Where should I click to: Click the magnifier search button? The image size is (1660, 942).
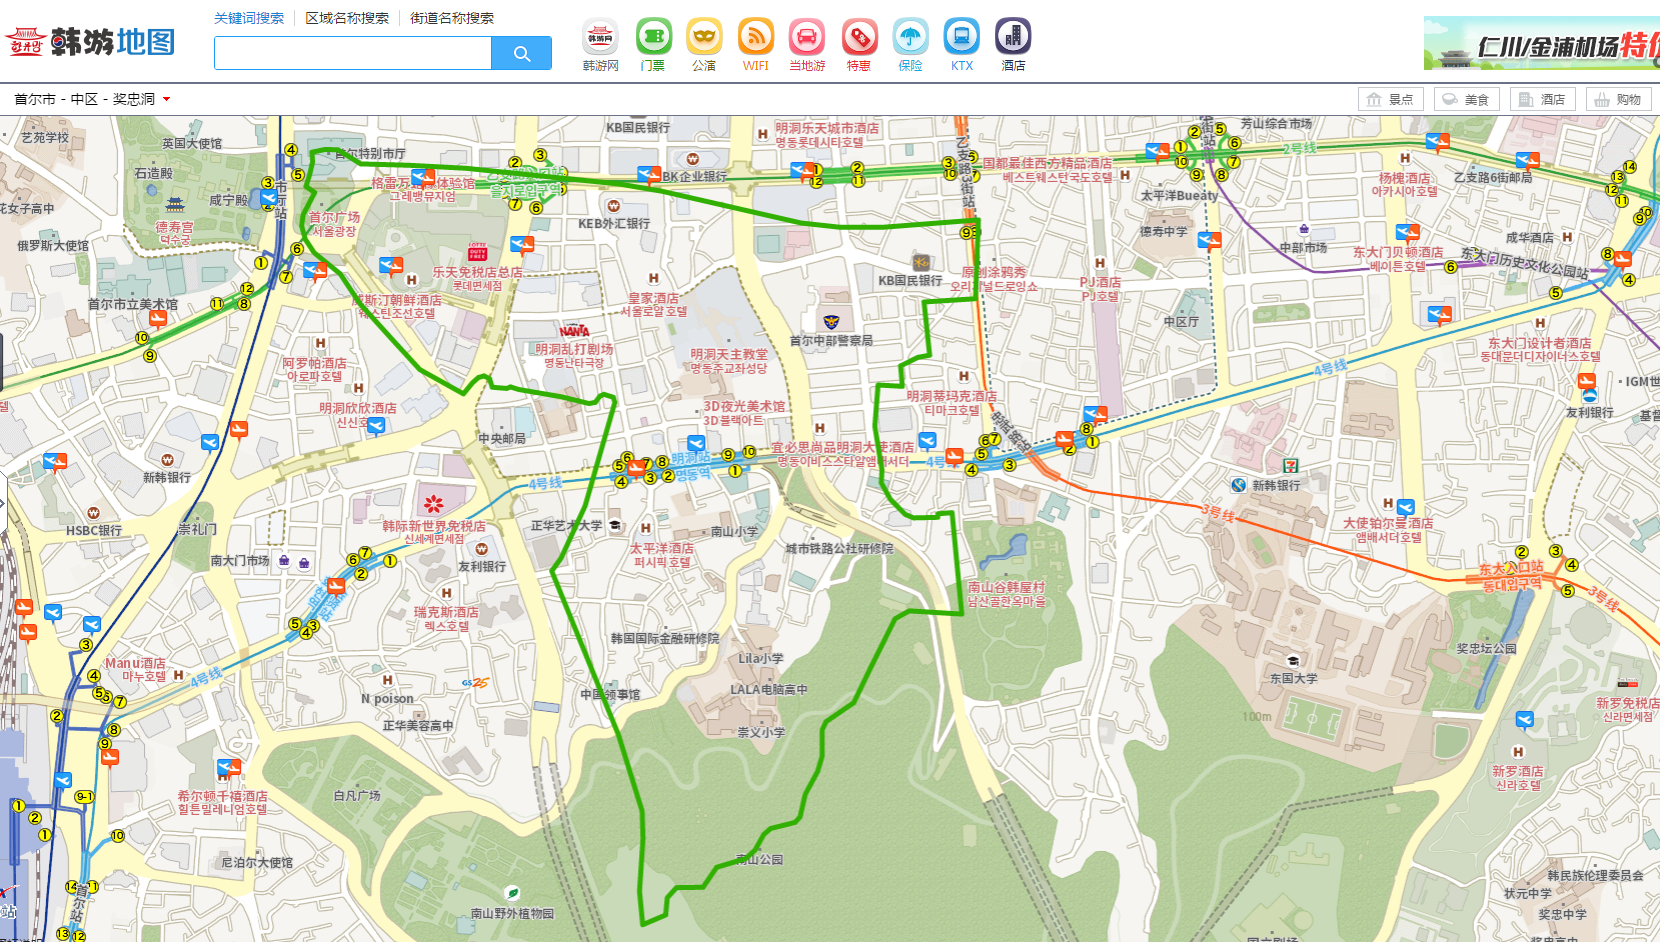[522, 53]
